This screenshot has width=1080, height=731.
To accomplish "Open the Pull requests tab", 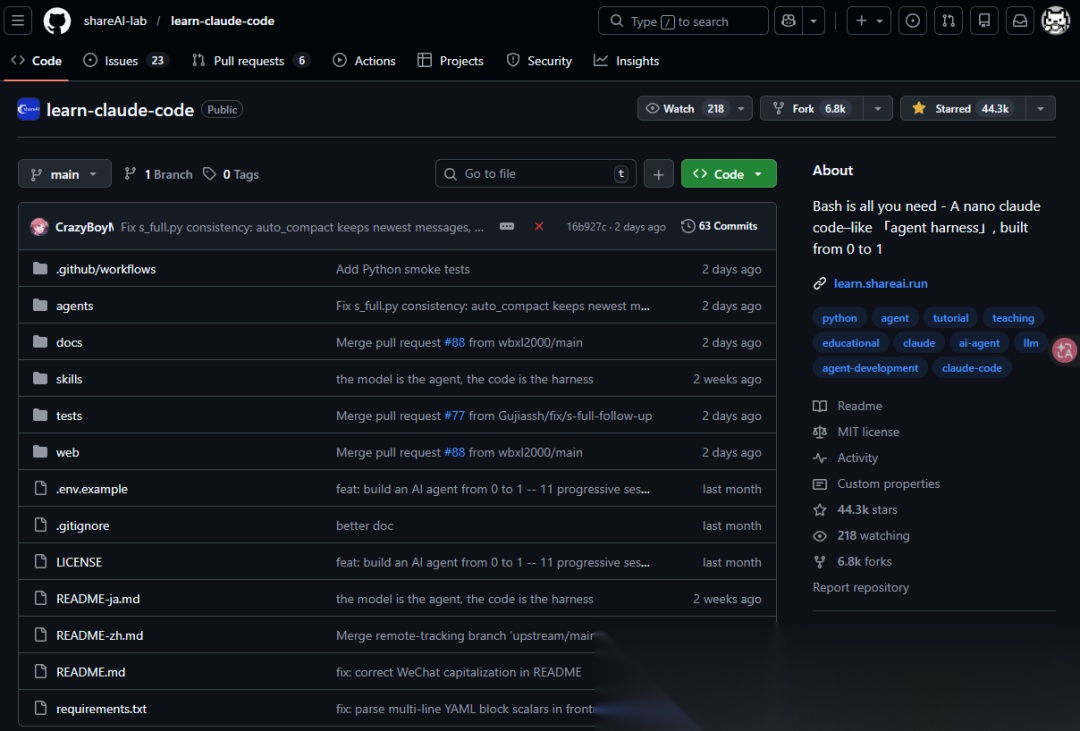I will [x=251, y=61].
